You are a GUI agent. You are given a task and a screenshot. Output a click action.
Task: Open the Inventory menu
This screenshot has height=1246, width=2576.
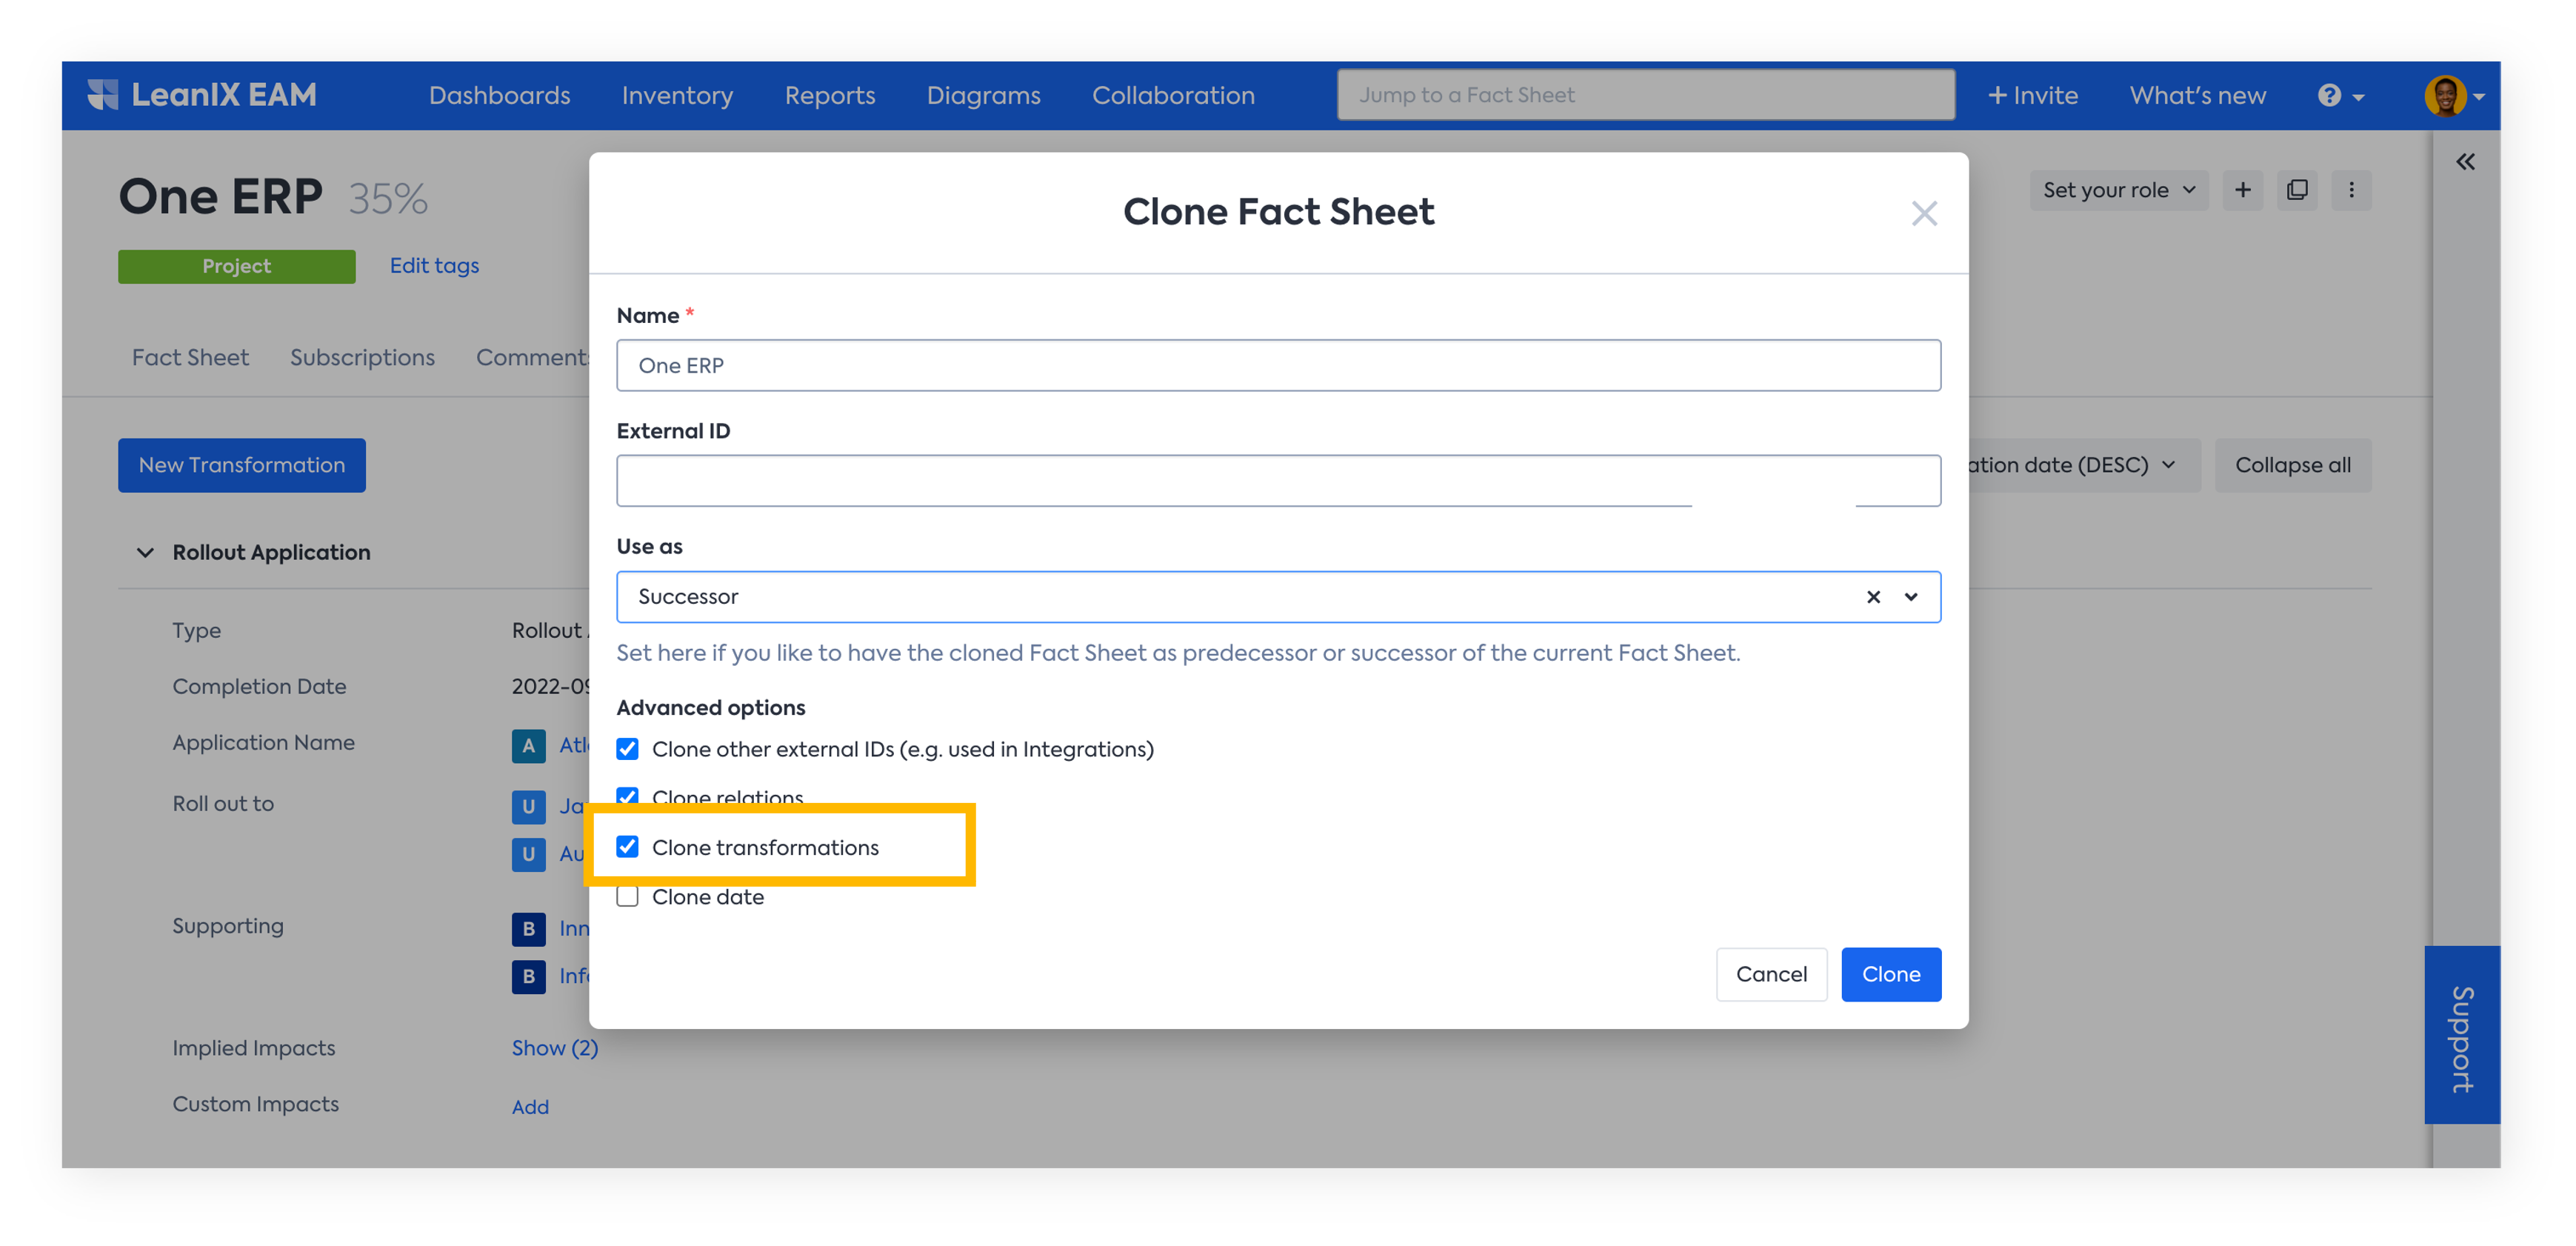click(x=677, y=95)
